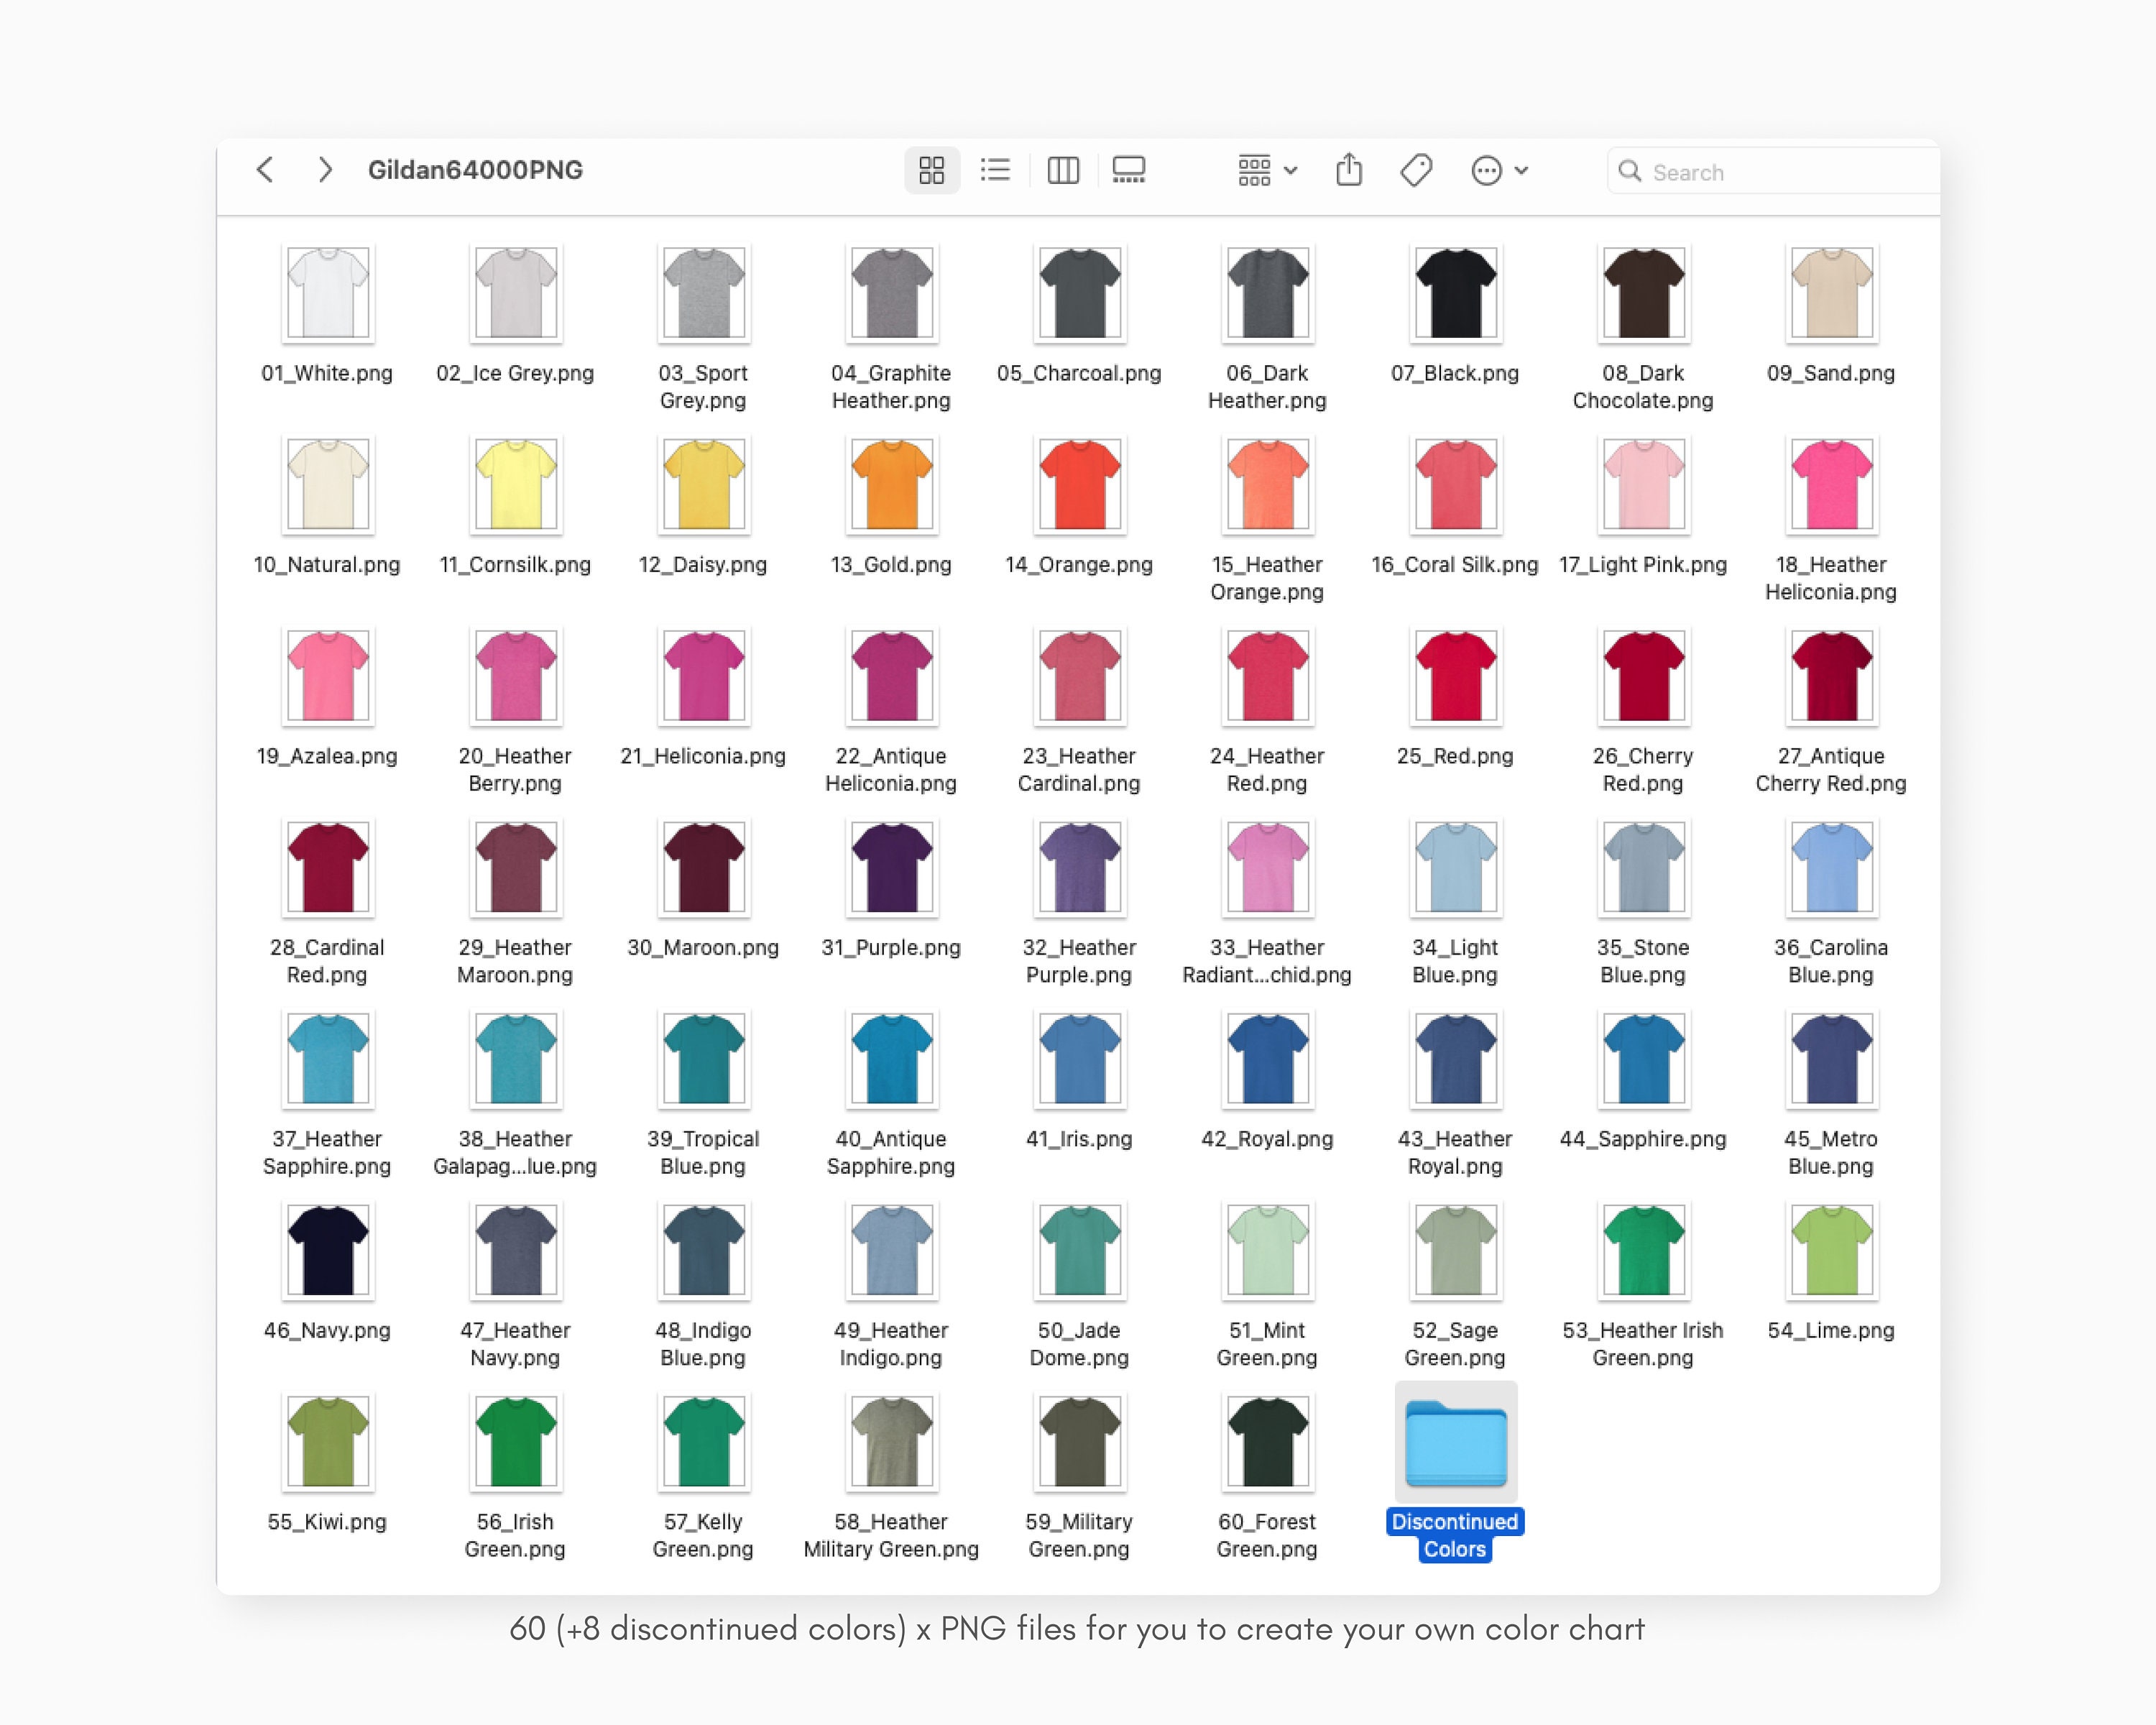The width and height of the screenshot is (2156, 1725).
Task: Click the forward navigation arrow
Action: tap(325, 170)
